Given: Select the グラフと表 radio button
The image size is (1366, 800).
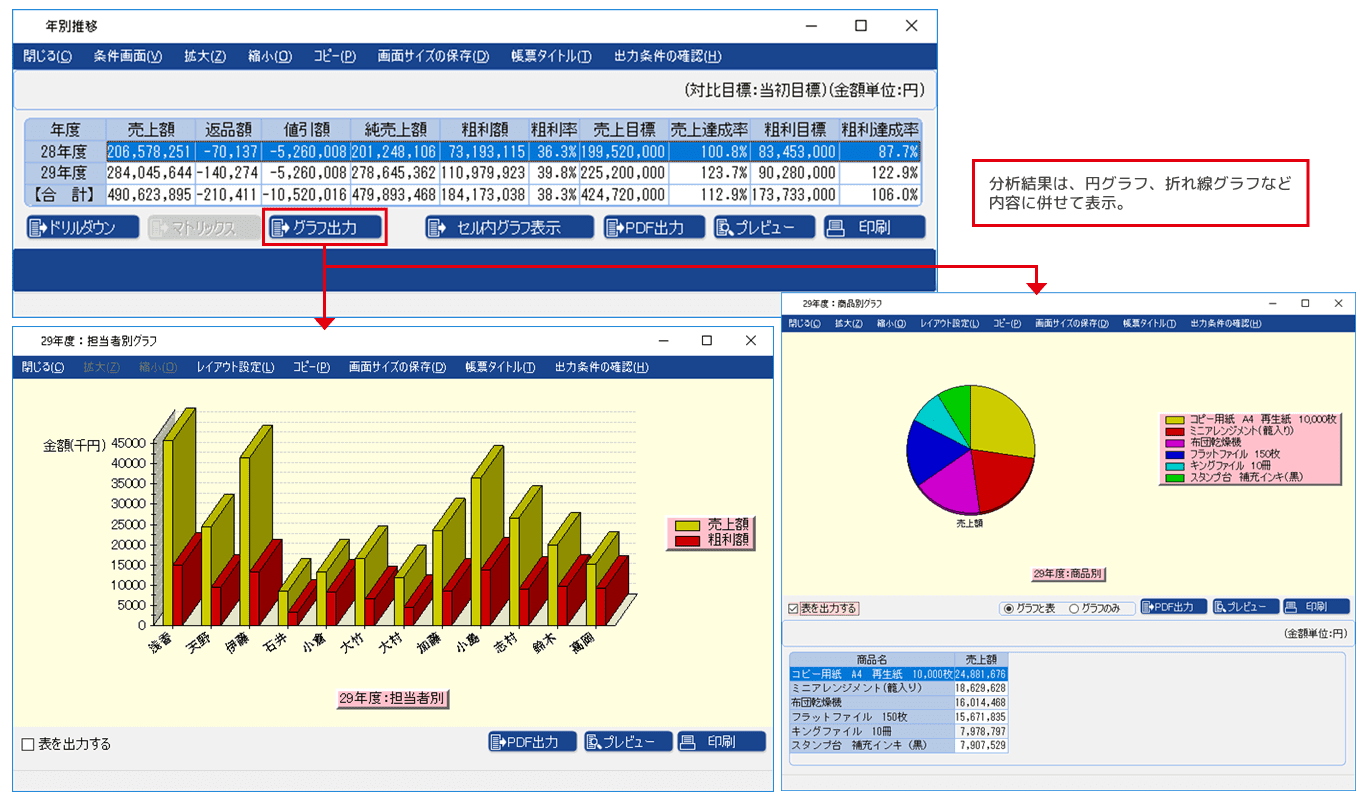Looking at the screenshot, I should [1007, 608].
